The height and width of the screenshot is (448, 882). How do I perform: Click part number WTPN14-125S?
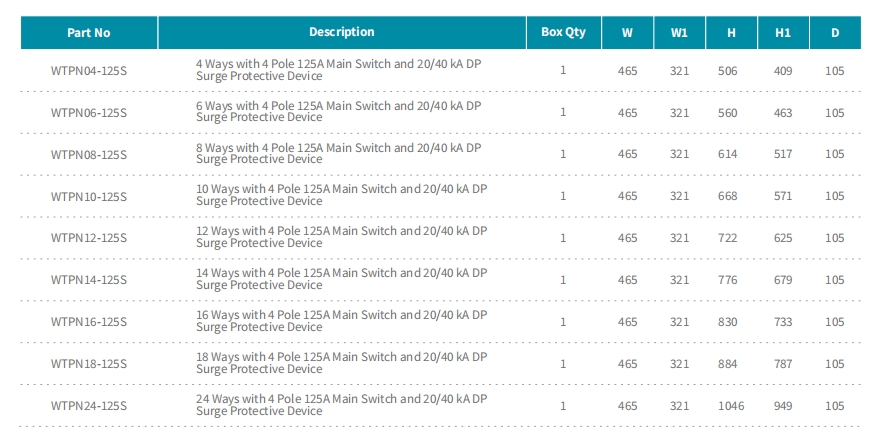[x=89, y=280]
